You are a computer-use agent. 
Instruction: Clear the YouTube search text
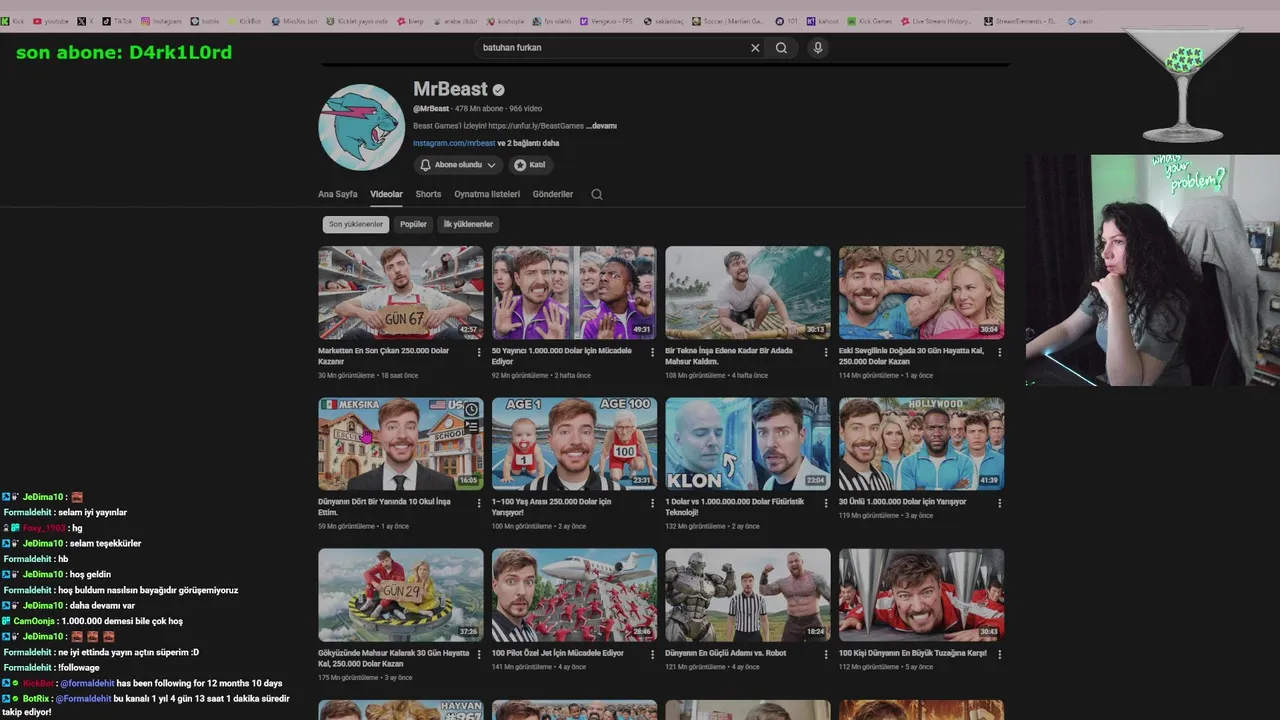click(755, 47)
